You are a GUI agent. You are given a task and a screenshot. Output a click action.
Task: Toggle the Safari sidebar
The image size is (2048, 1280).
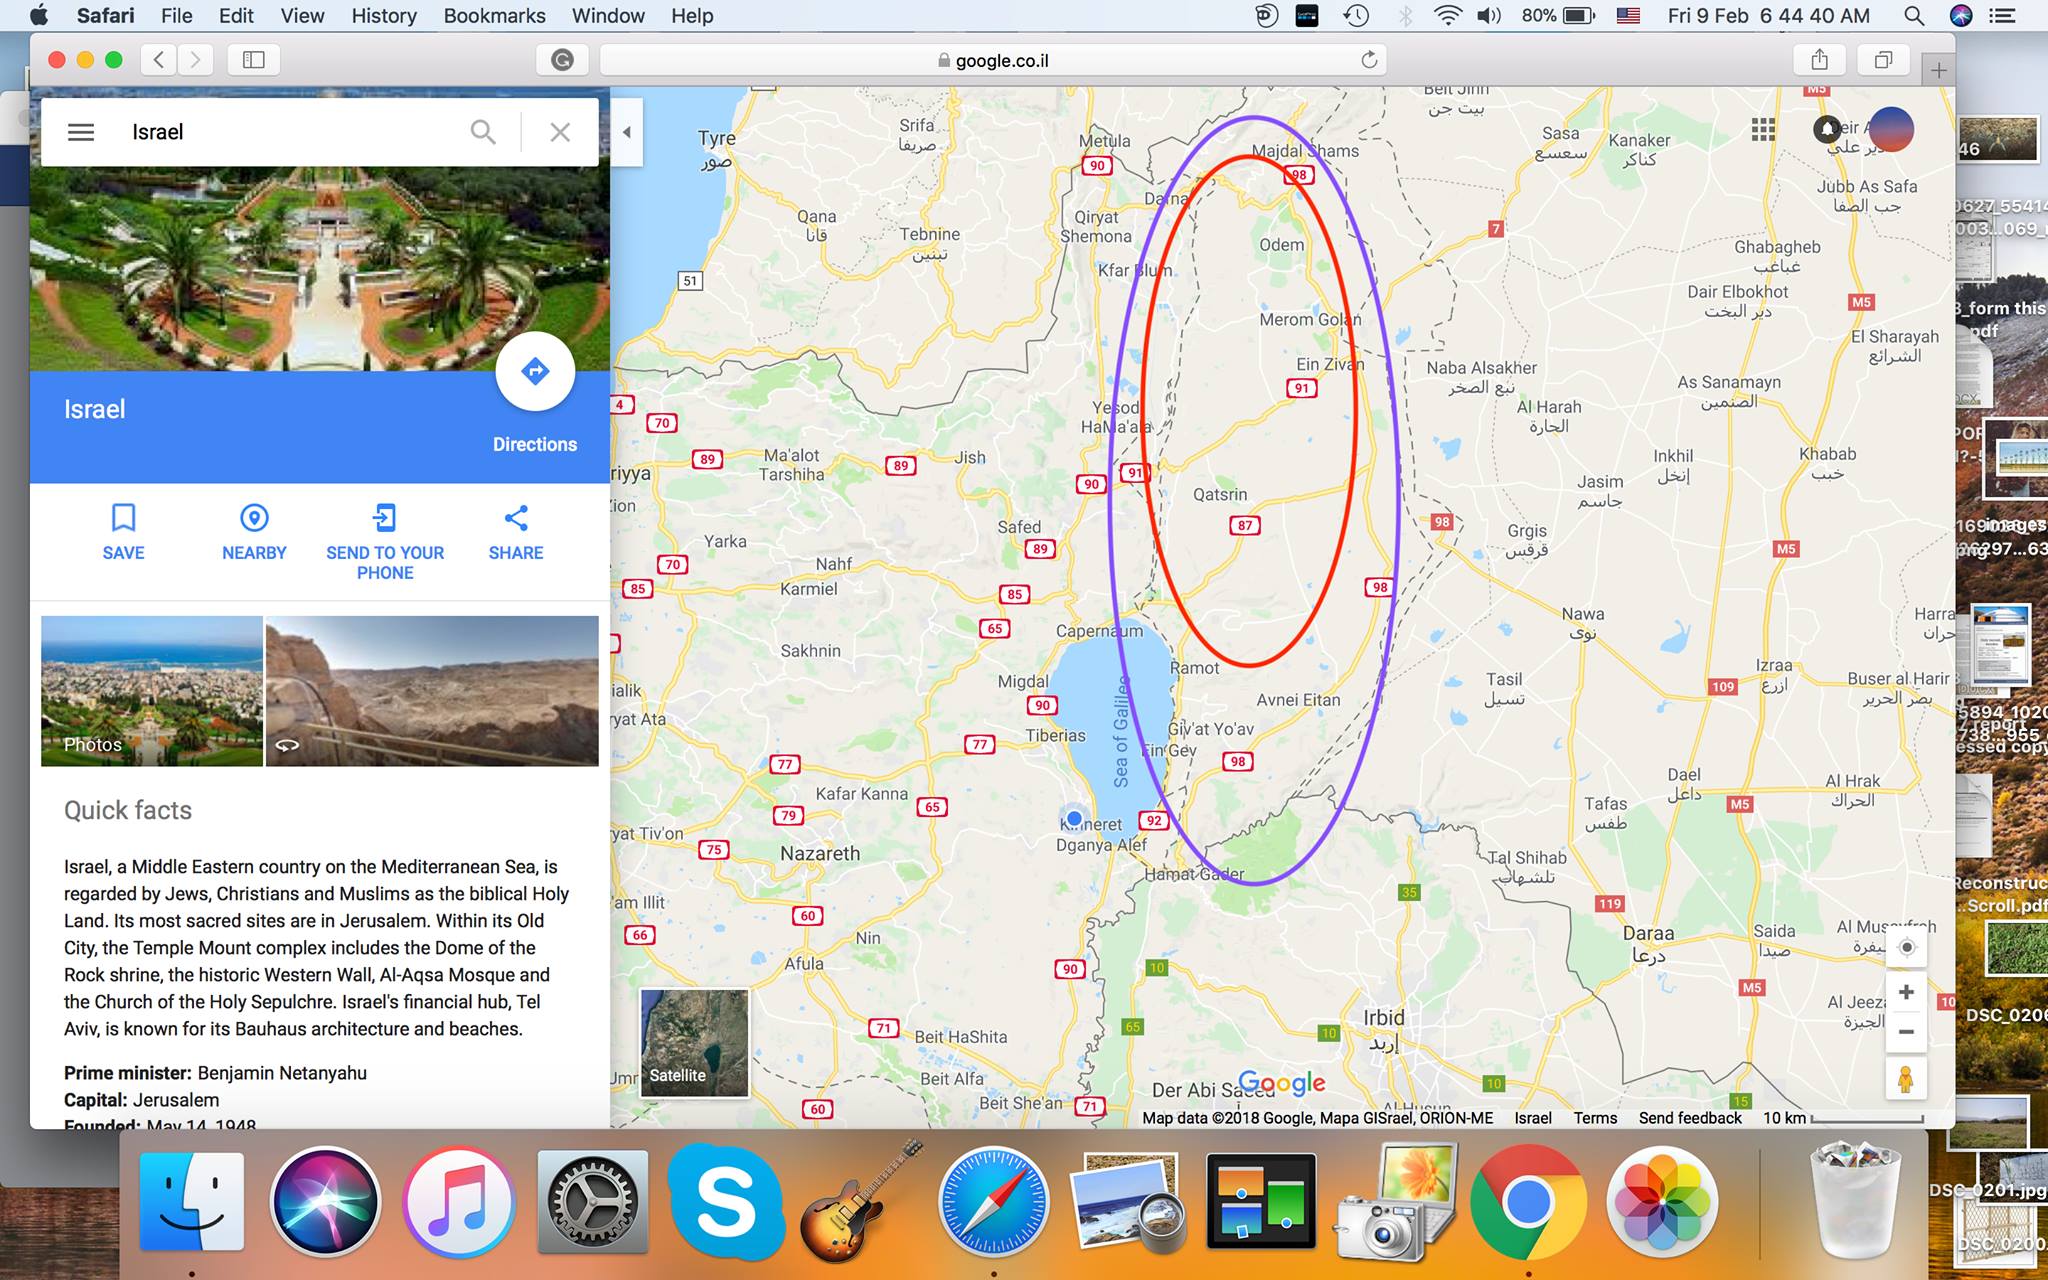pos(253,60)
